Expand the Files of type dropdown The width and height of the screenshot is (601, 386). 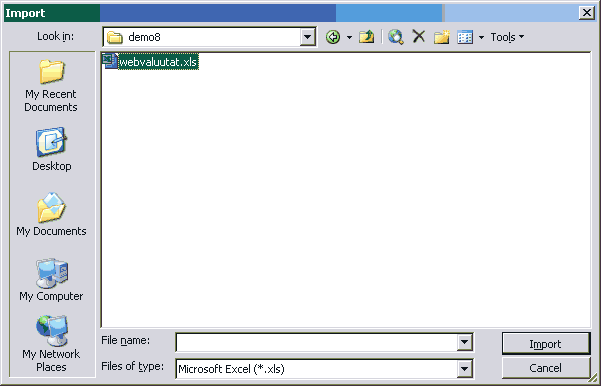click(x=465, y=369)
